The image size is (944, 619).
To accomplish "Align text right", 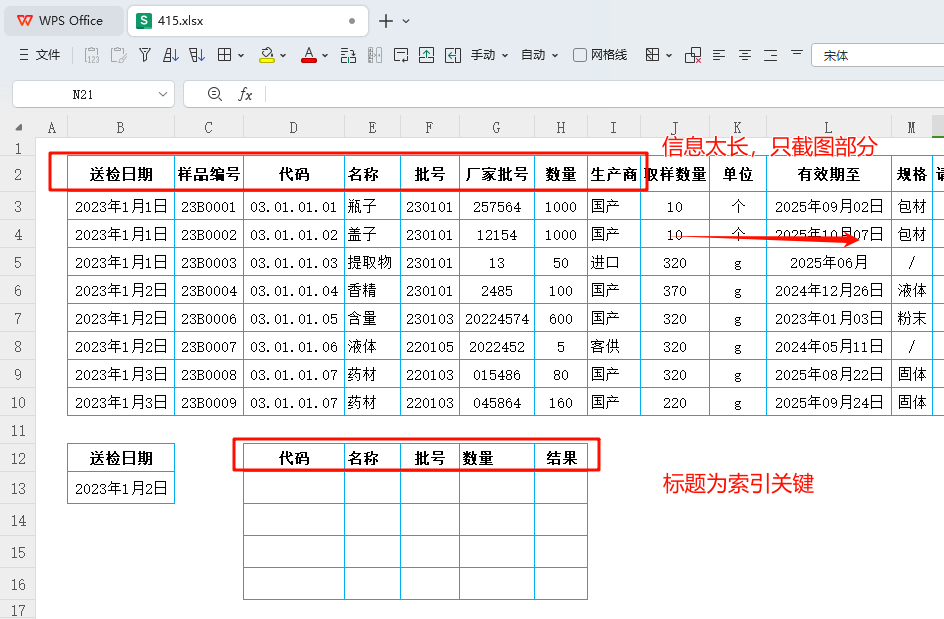I will [x=771, y=55].
